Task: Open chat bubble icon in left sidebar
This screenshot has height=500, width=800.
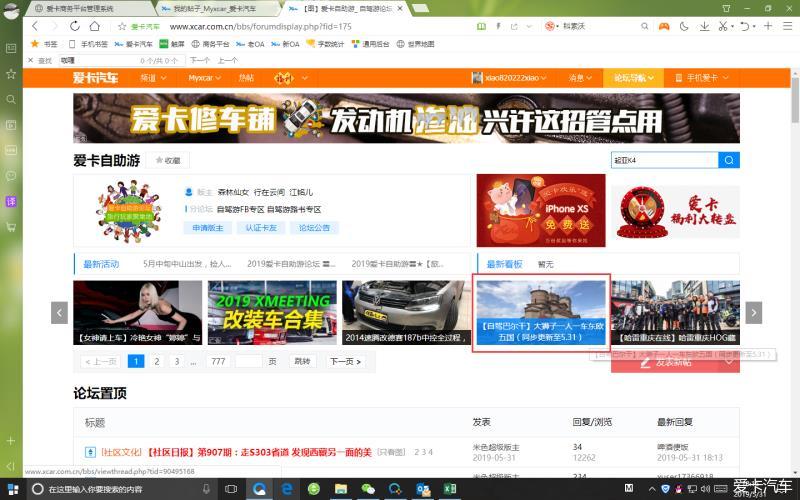Action: (11, 176)
